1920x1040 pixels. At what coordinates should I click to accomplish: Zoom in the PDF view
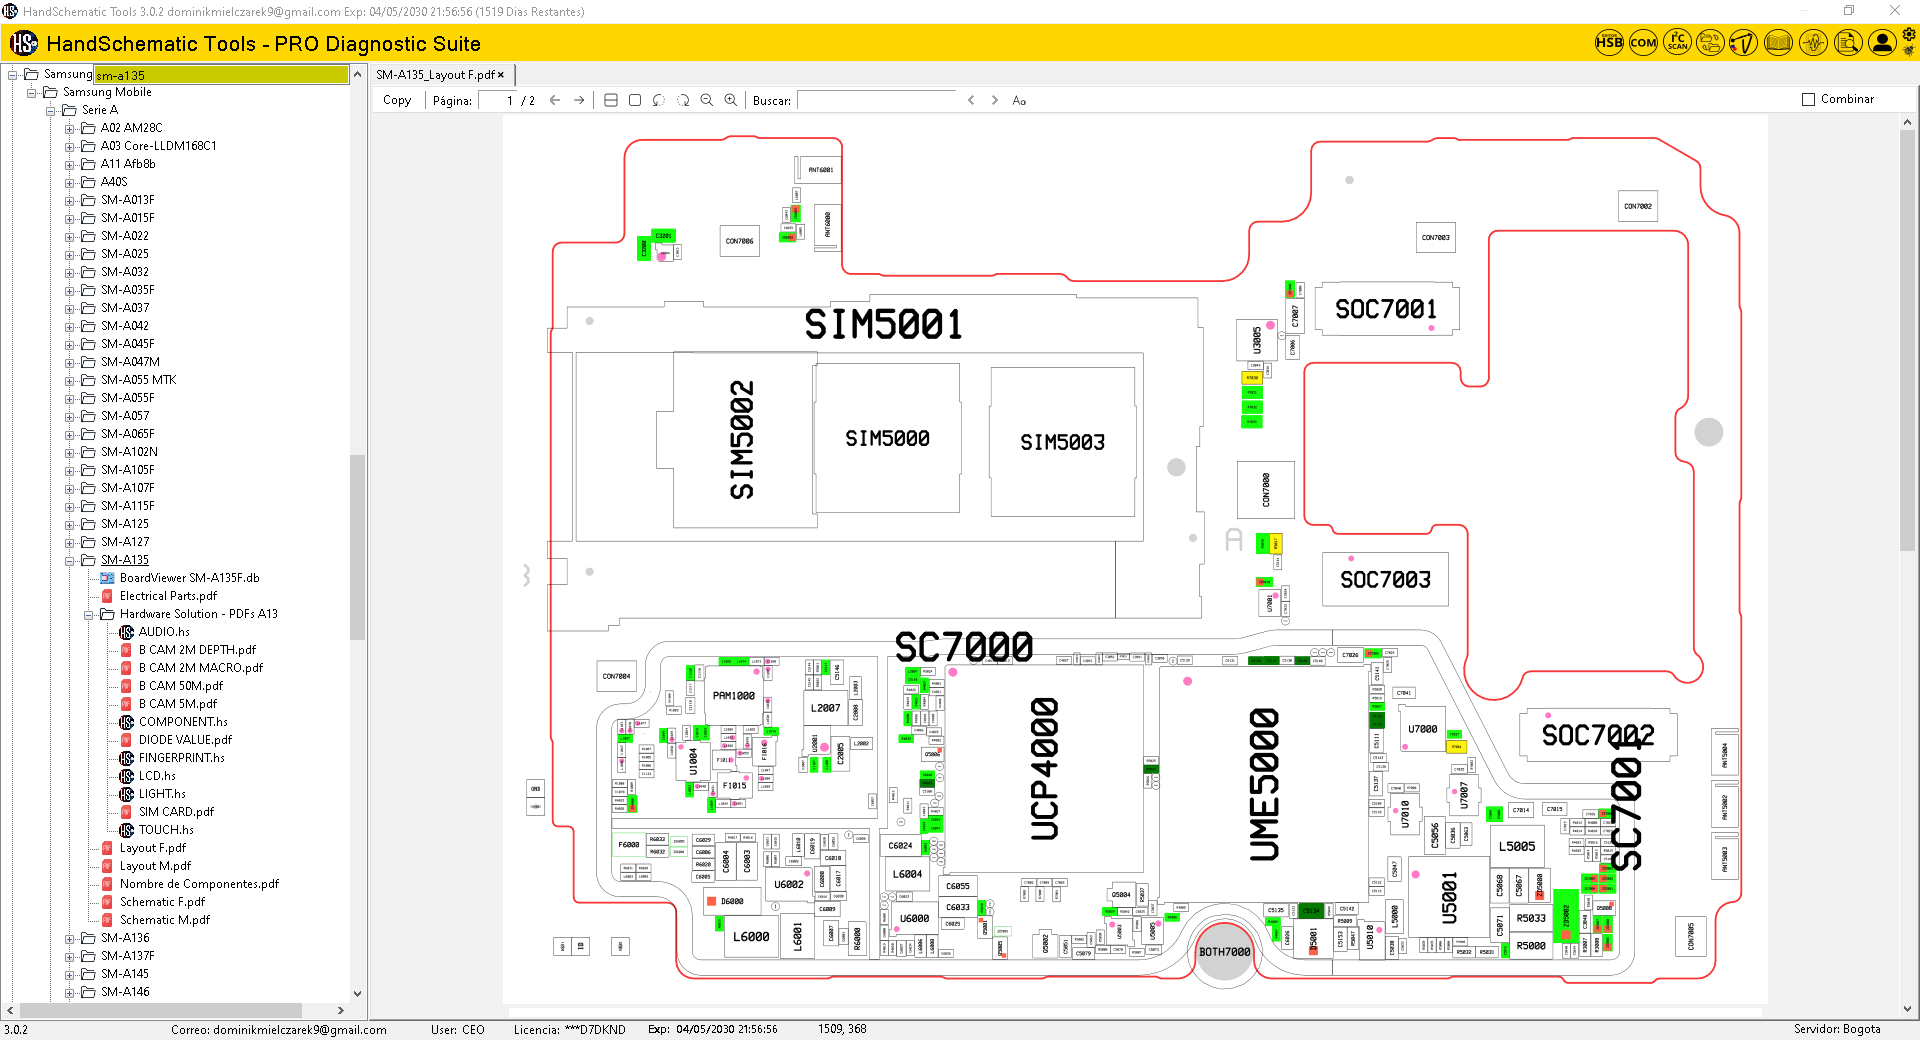[x=731, y=100]
